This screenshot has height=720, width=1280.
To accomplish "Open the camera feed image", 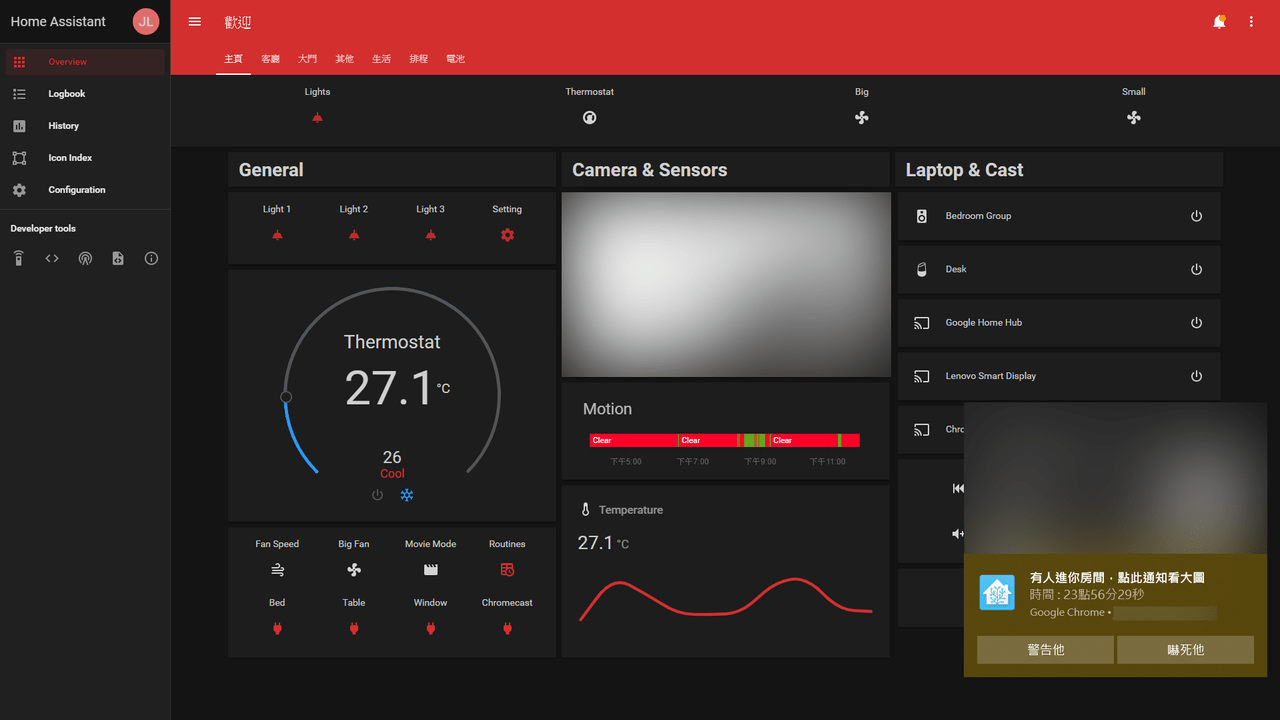I will coord(726,284).
